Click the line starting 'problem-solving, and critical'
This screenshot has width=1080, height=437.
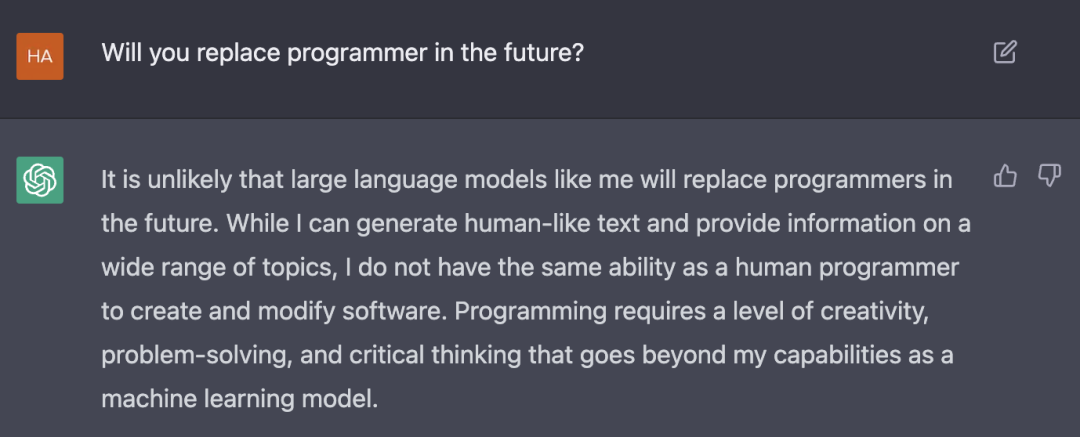[527, 356]
